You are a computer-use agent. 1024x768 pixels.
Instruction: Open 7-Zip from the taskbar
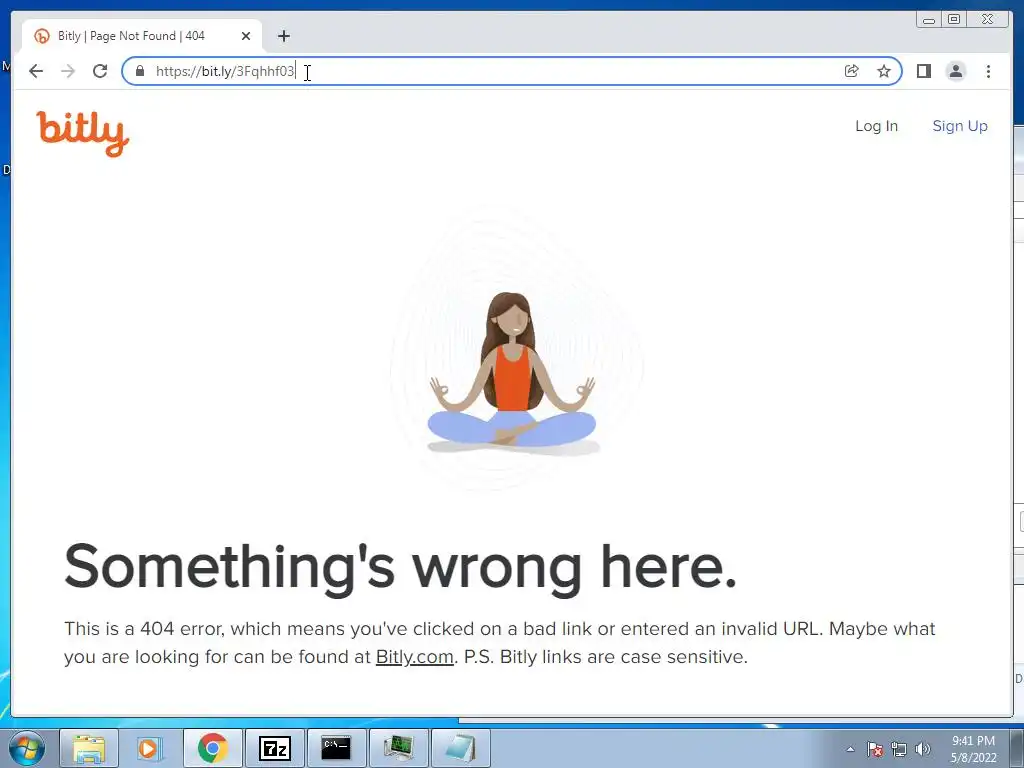274,748
